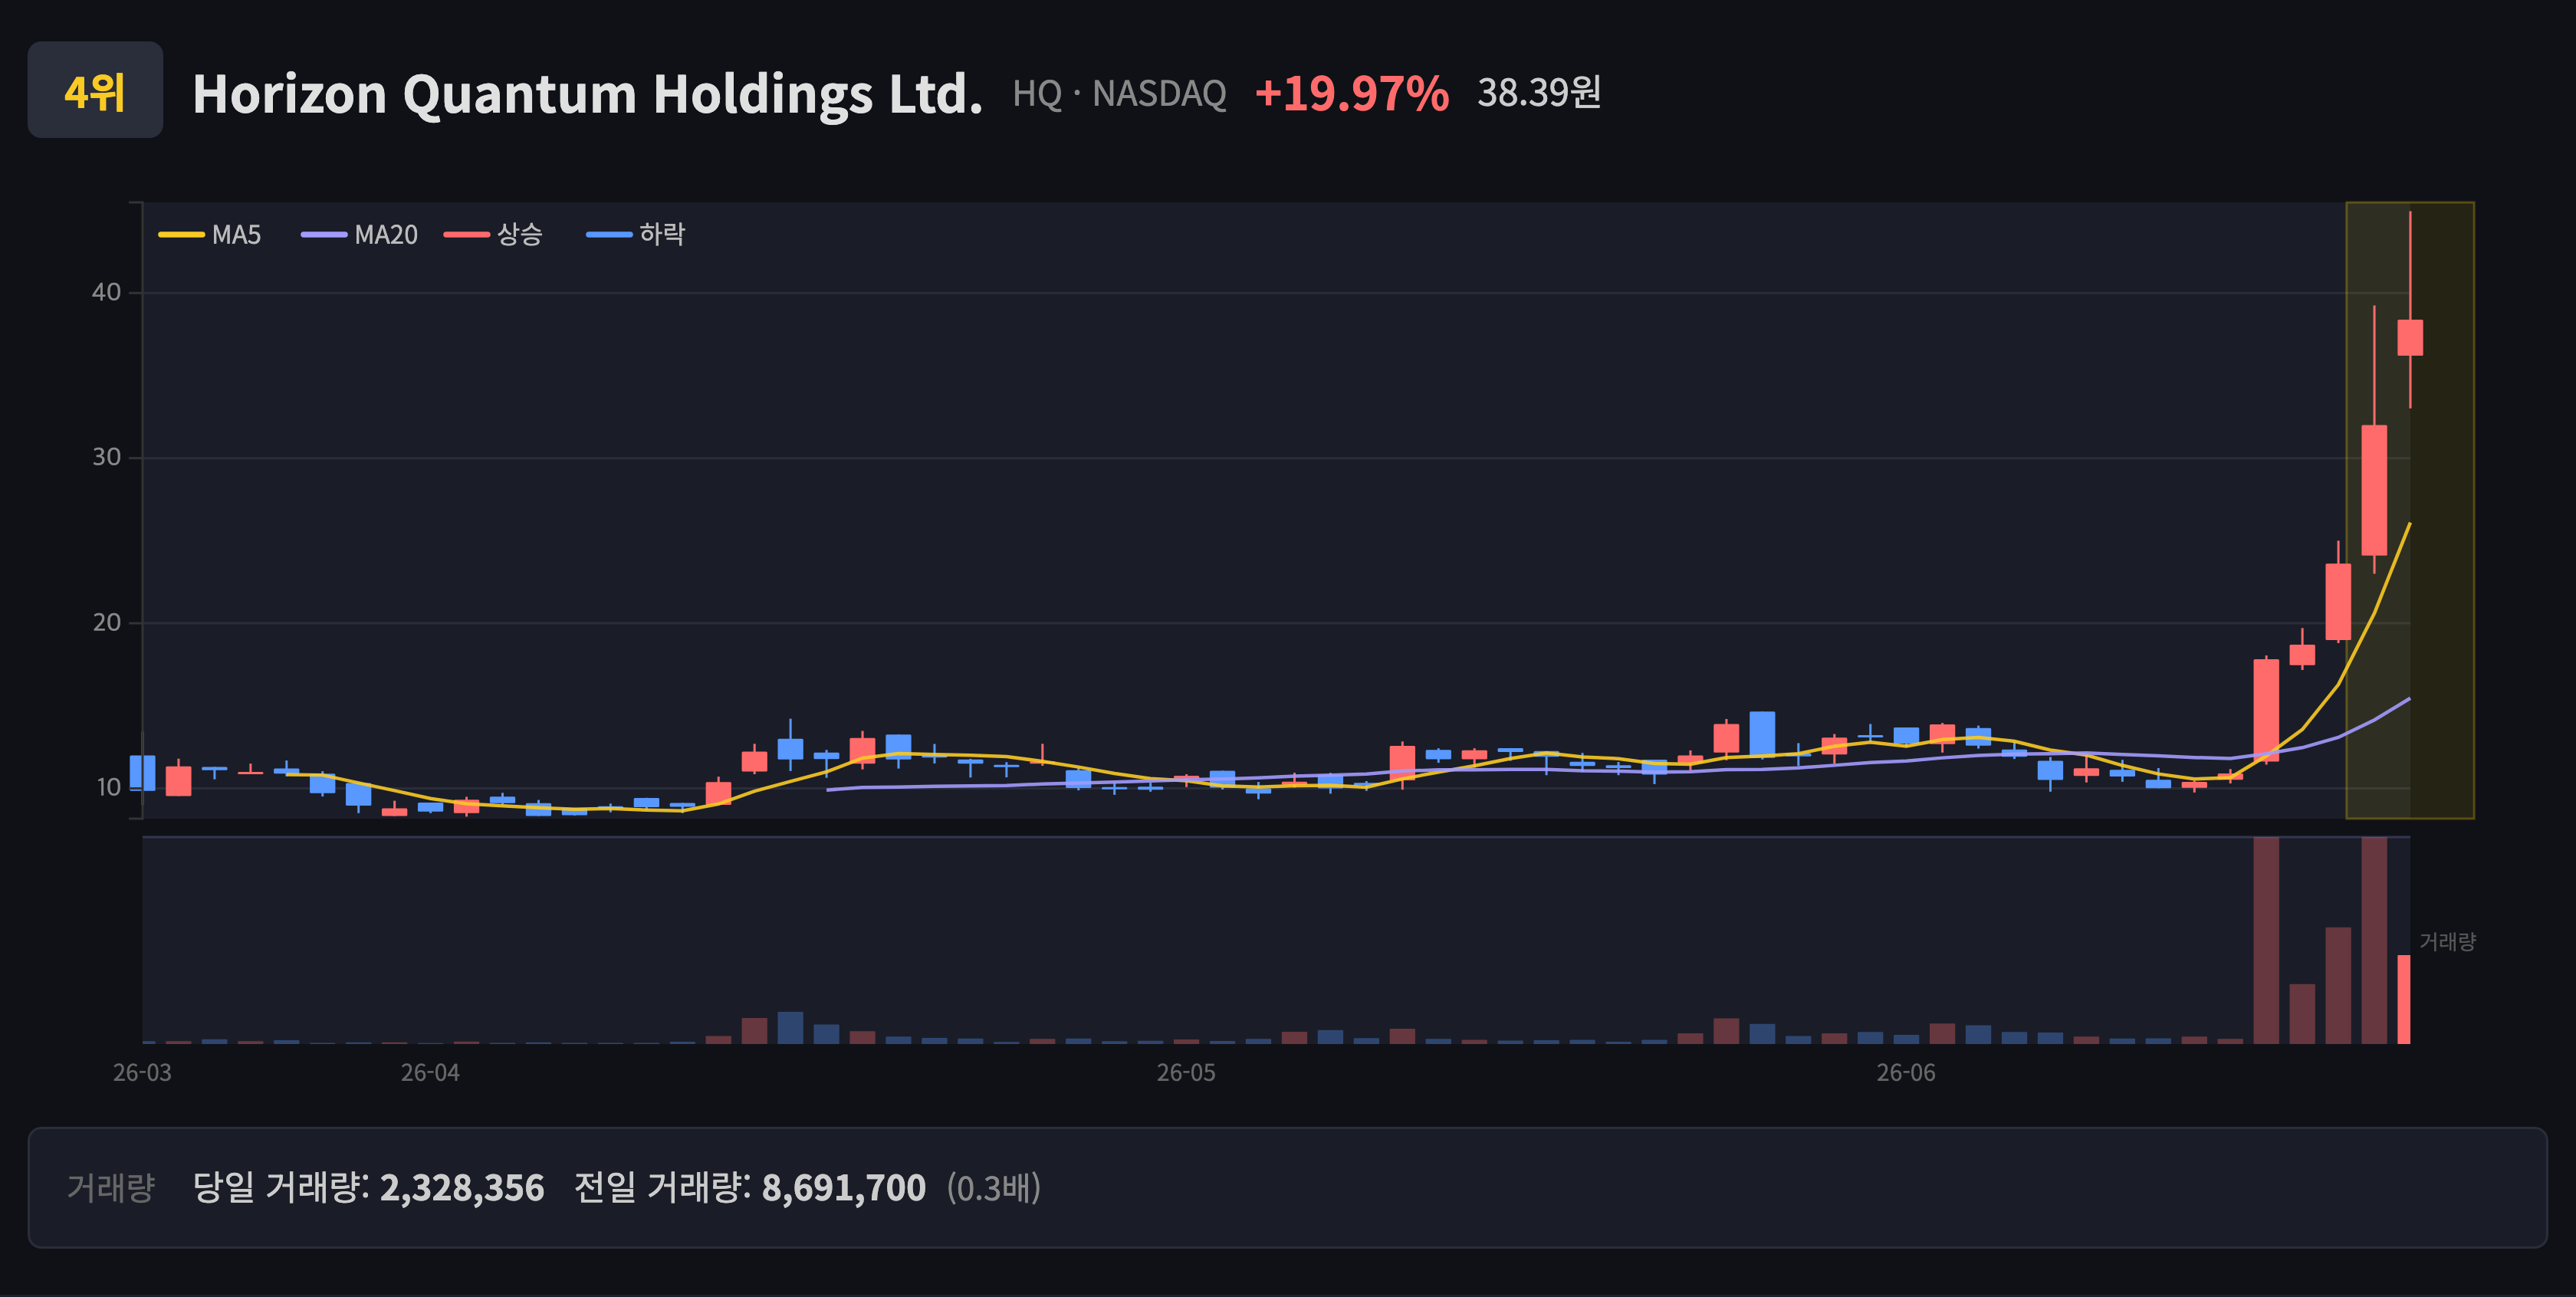
Task: Toggle the MA20 legend entry
Action: pos(360,235)
